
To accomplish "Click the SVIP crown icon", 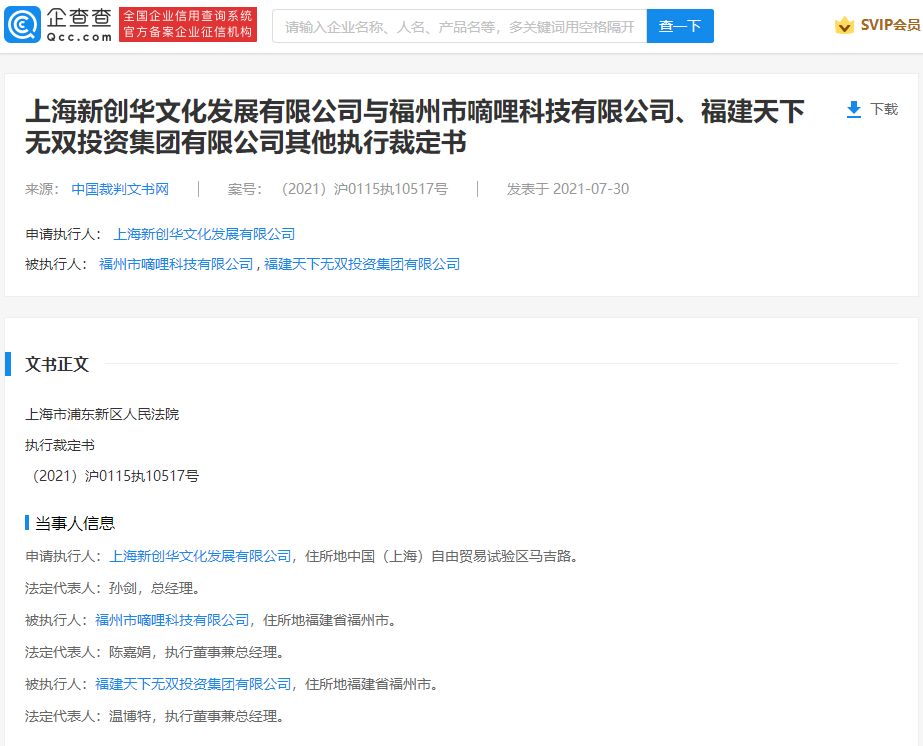I will [844, 25].
